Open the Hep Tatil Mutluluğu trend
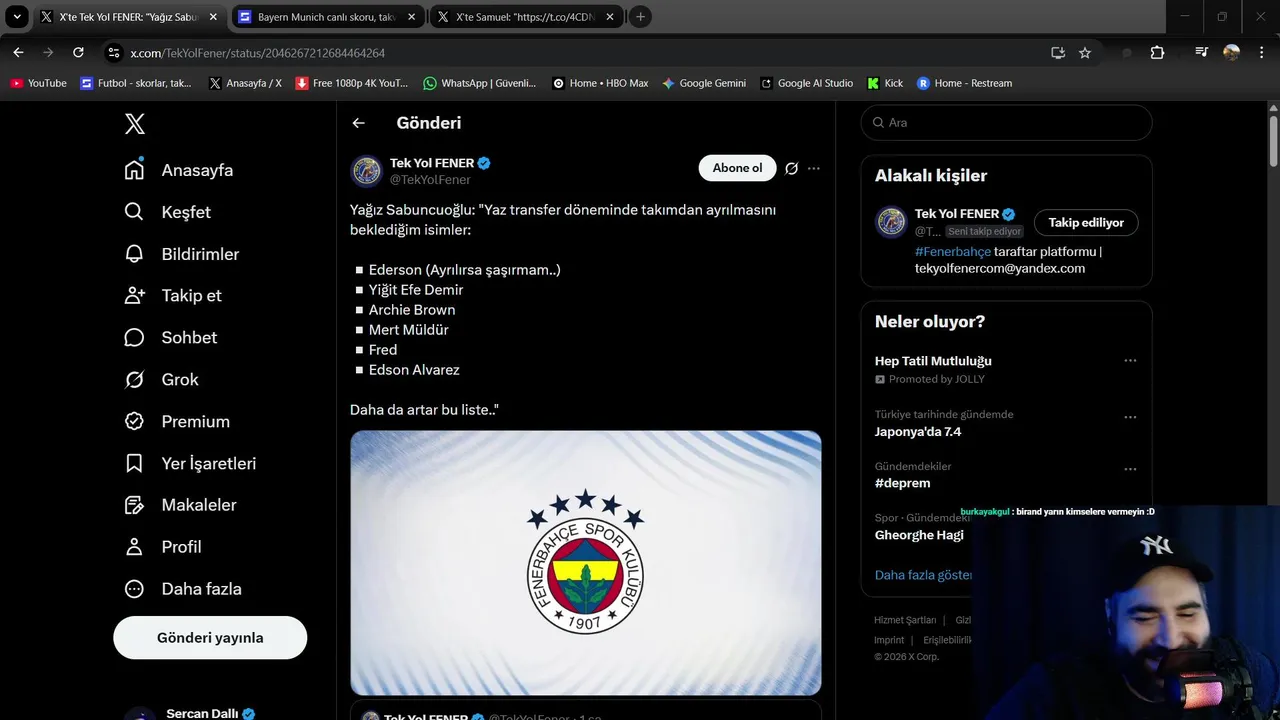 click(x=933, y=361)
